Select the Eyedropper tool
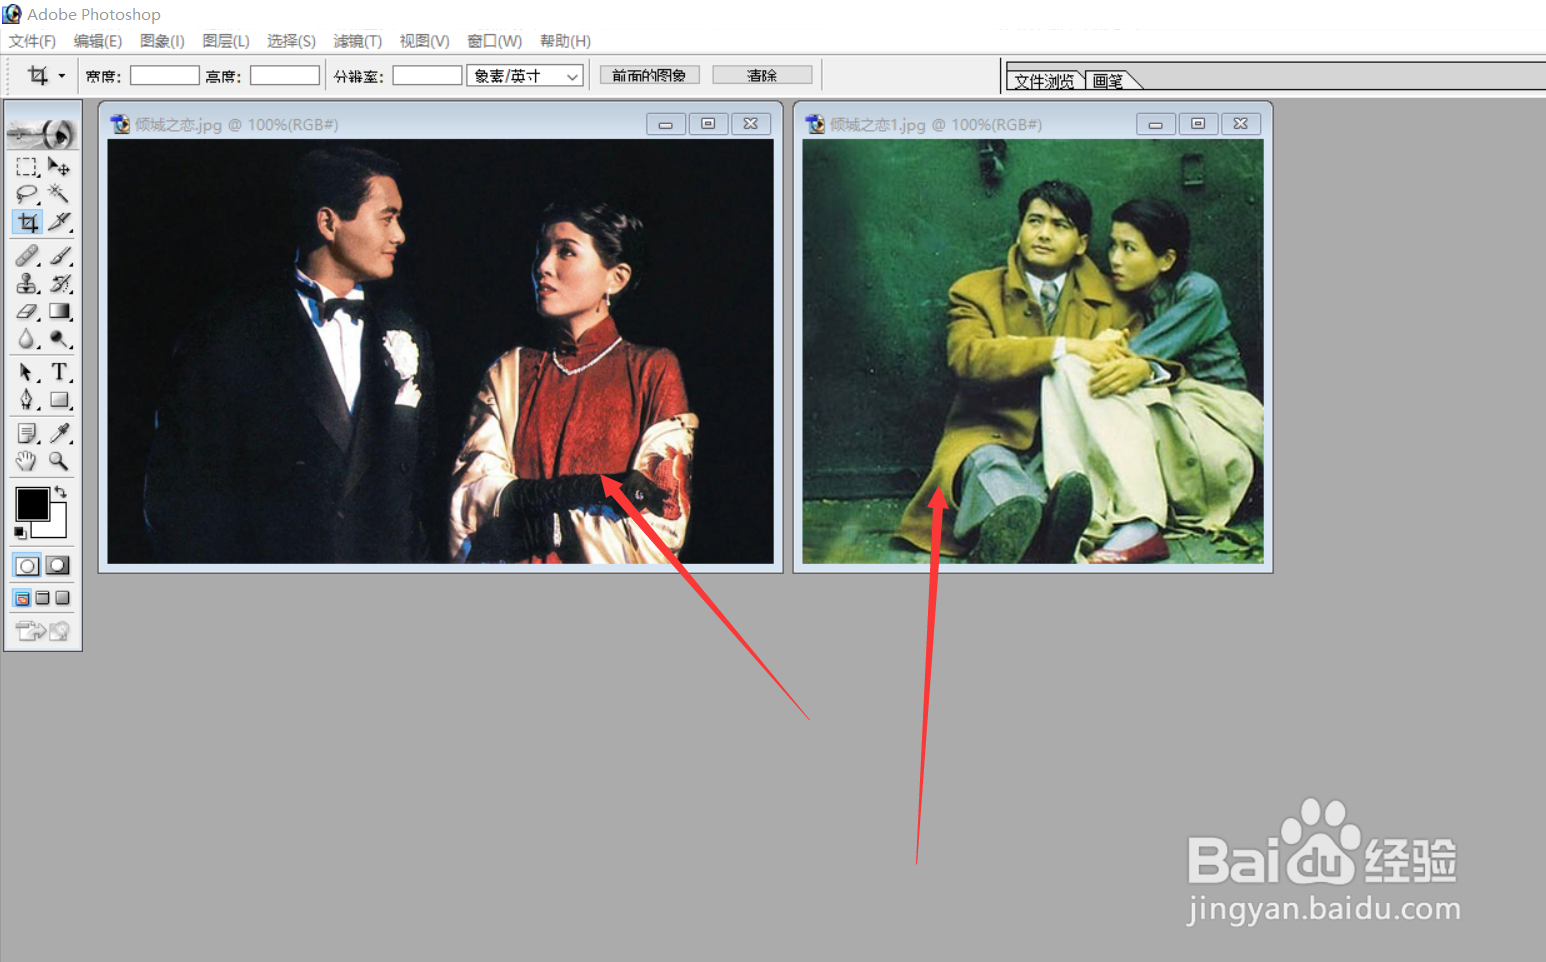Screen dimensions: 1546x962 point(59,433)
